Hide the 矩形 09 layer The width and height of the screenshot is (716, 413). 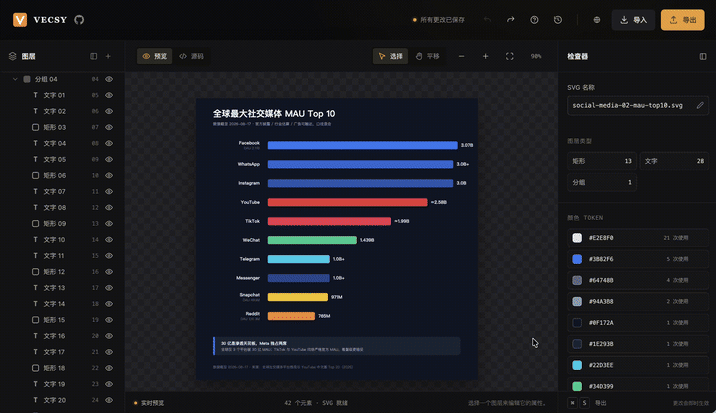point(109,223)
